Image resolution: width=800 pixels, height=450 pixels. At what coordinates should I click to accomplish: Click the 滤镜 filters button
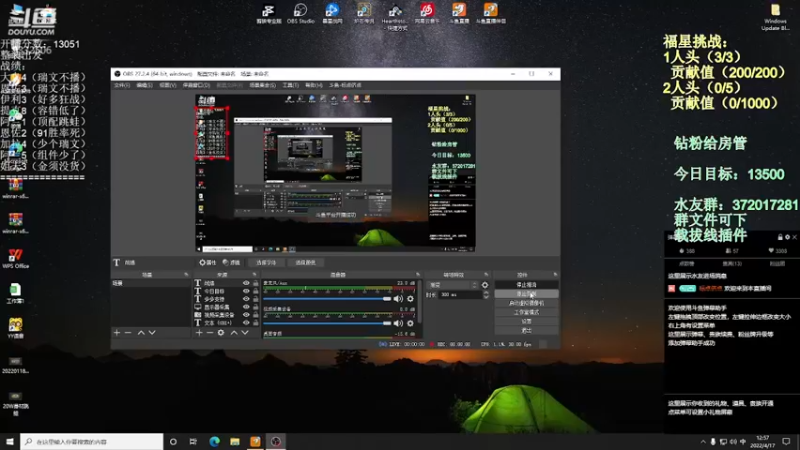[231, 262]
